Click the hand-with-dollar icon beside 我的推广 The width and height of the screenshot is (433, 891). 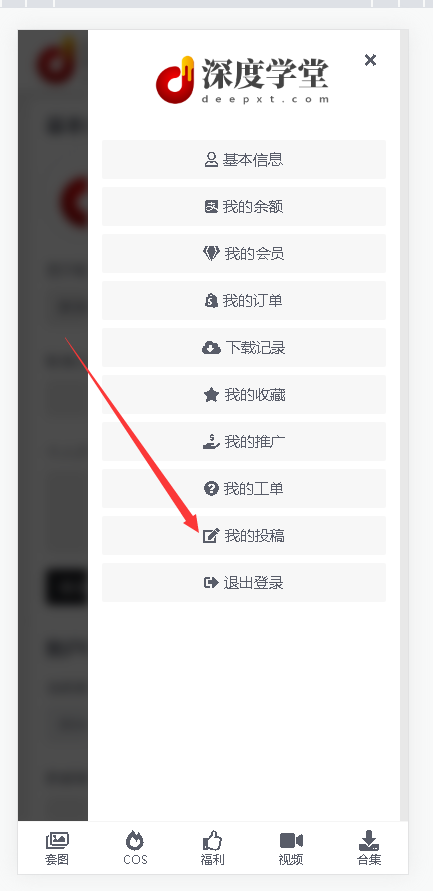[x=211, y=442]
